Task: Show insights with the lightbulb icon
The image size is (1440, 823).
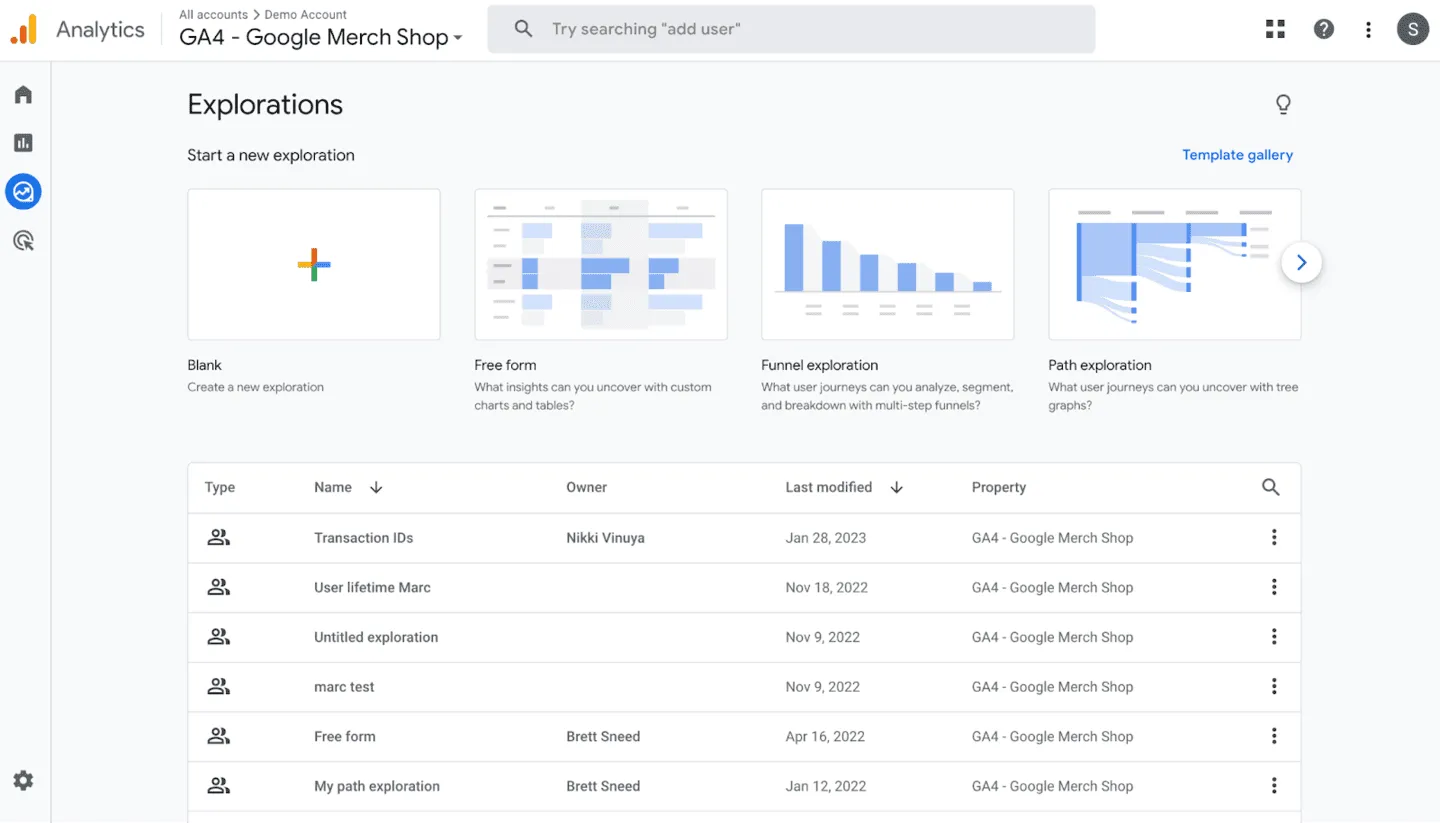Action: pyautogui.click(x=1283, y=105)
